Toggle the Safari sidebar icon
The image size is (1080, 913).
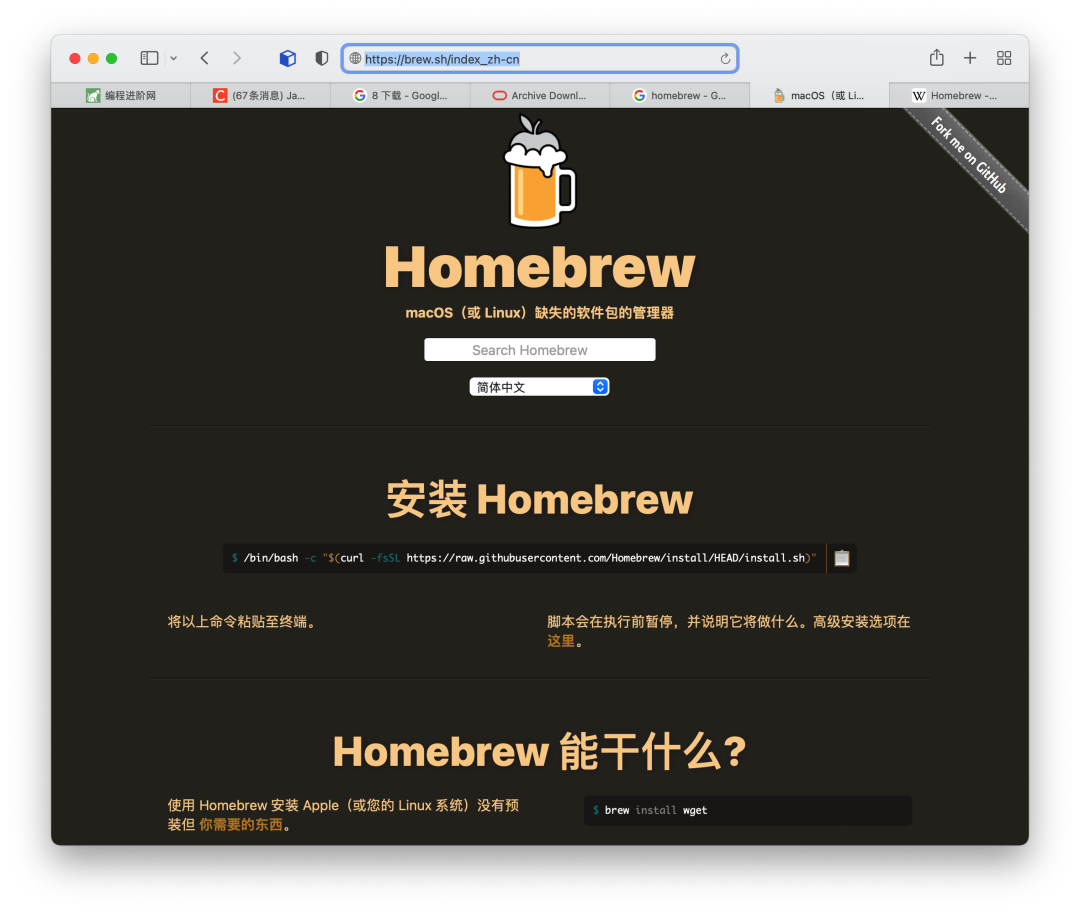(x=149, y=59)
